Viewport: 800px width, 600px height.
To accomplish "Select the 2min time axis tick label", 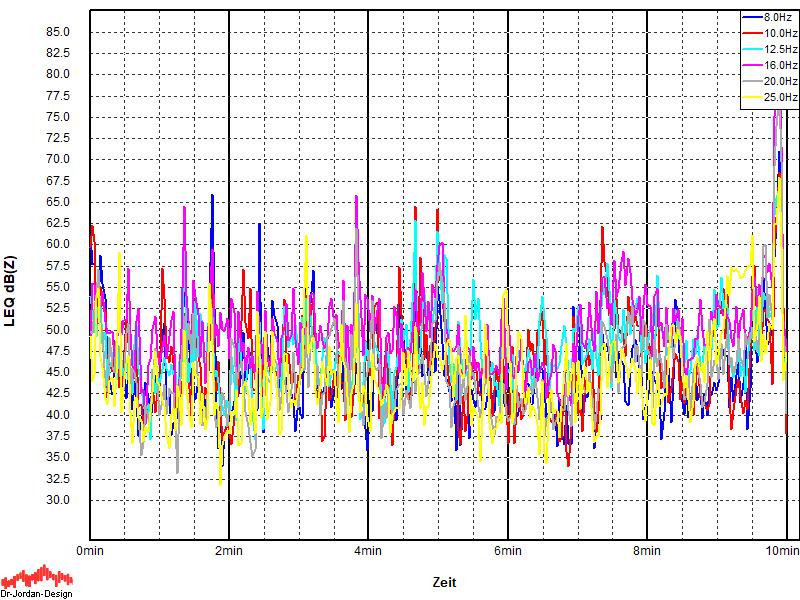I will pyautogui.click(x=229, y=551).
